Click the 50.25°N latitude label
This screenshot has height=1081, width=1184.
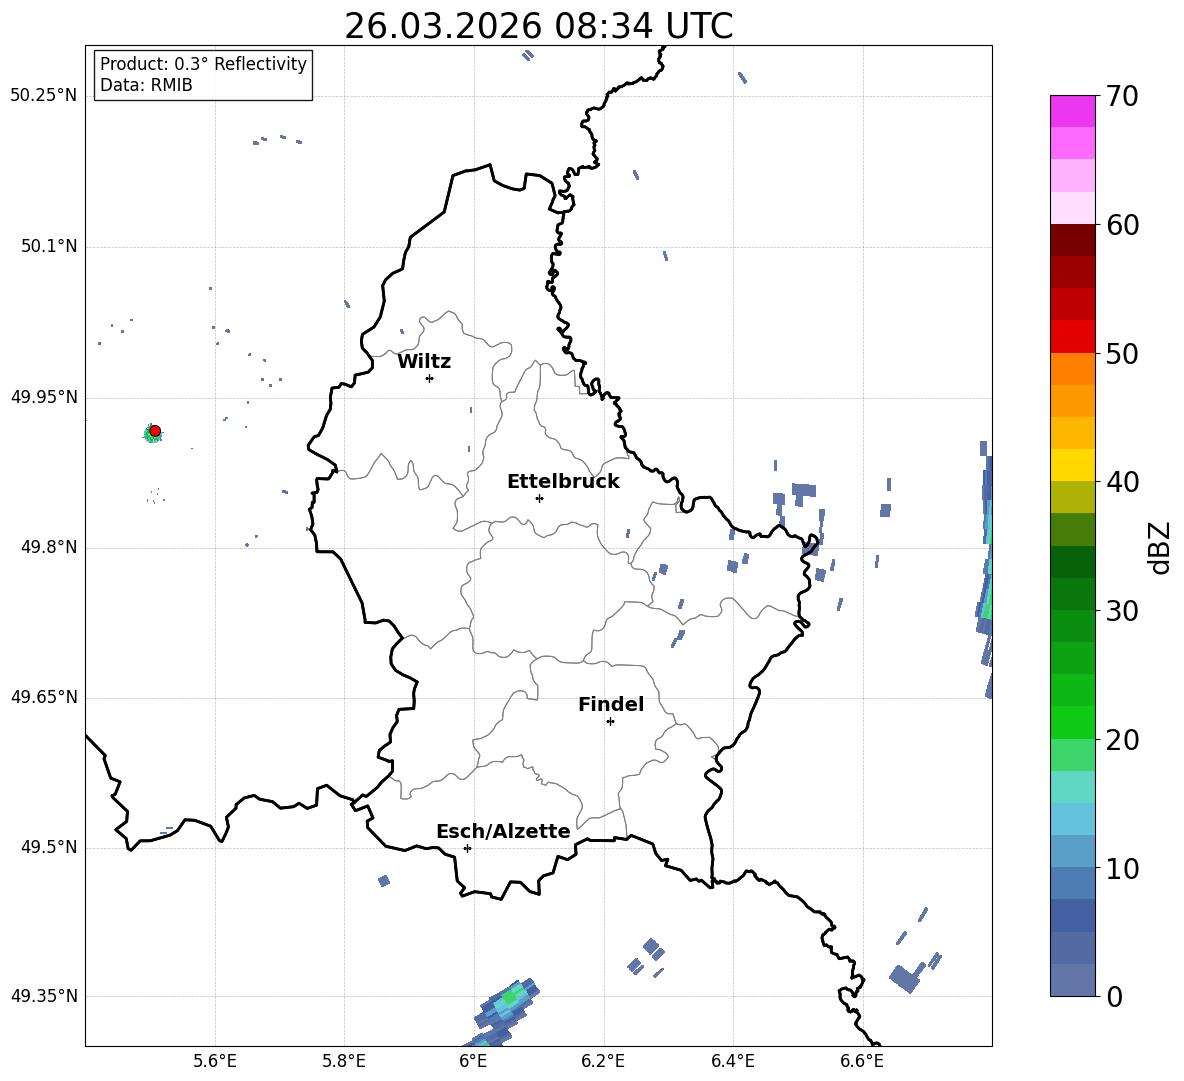[44, 96]
